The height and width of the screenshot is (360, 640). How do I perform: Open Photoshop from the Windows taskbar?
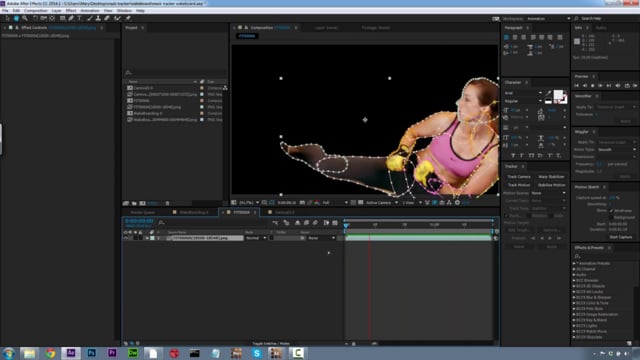tap(91, 353)
